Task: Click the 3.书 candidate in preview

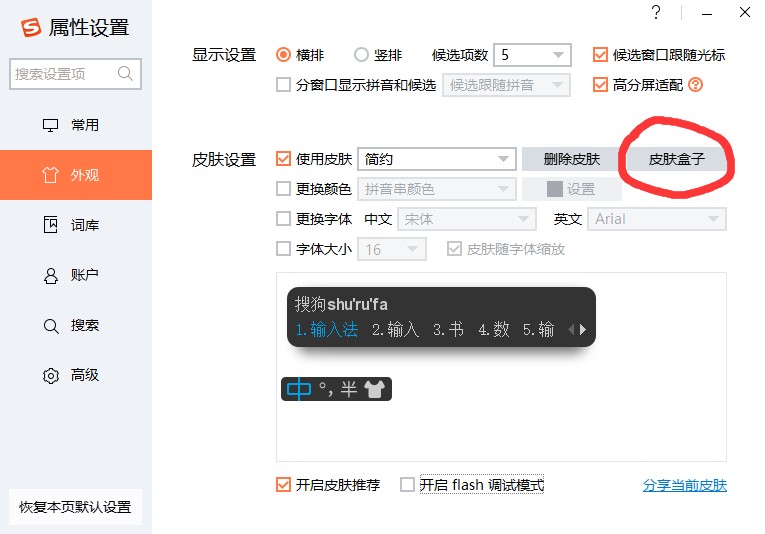Action: (448, 330)
